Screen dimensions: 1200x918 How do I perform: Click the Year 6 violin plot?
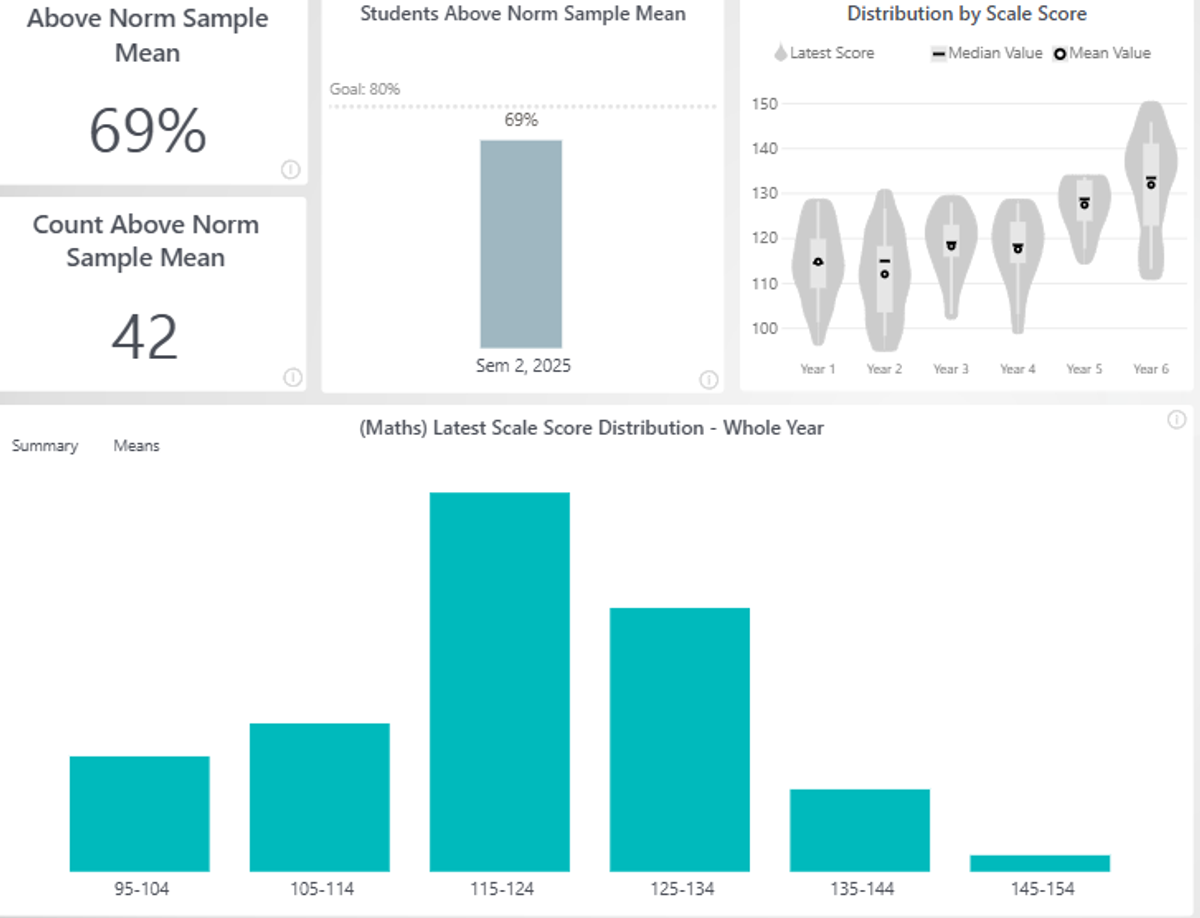pyautogui.click(x=1151, y=190)
